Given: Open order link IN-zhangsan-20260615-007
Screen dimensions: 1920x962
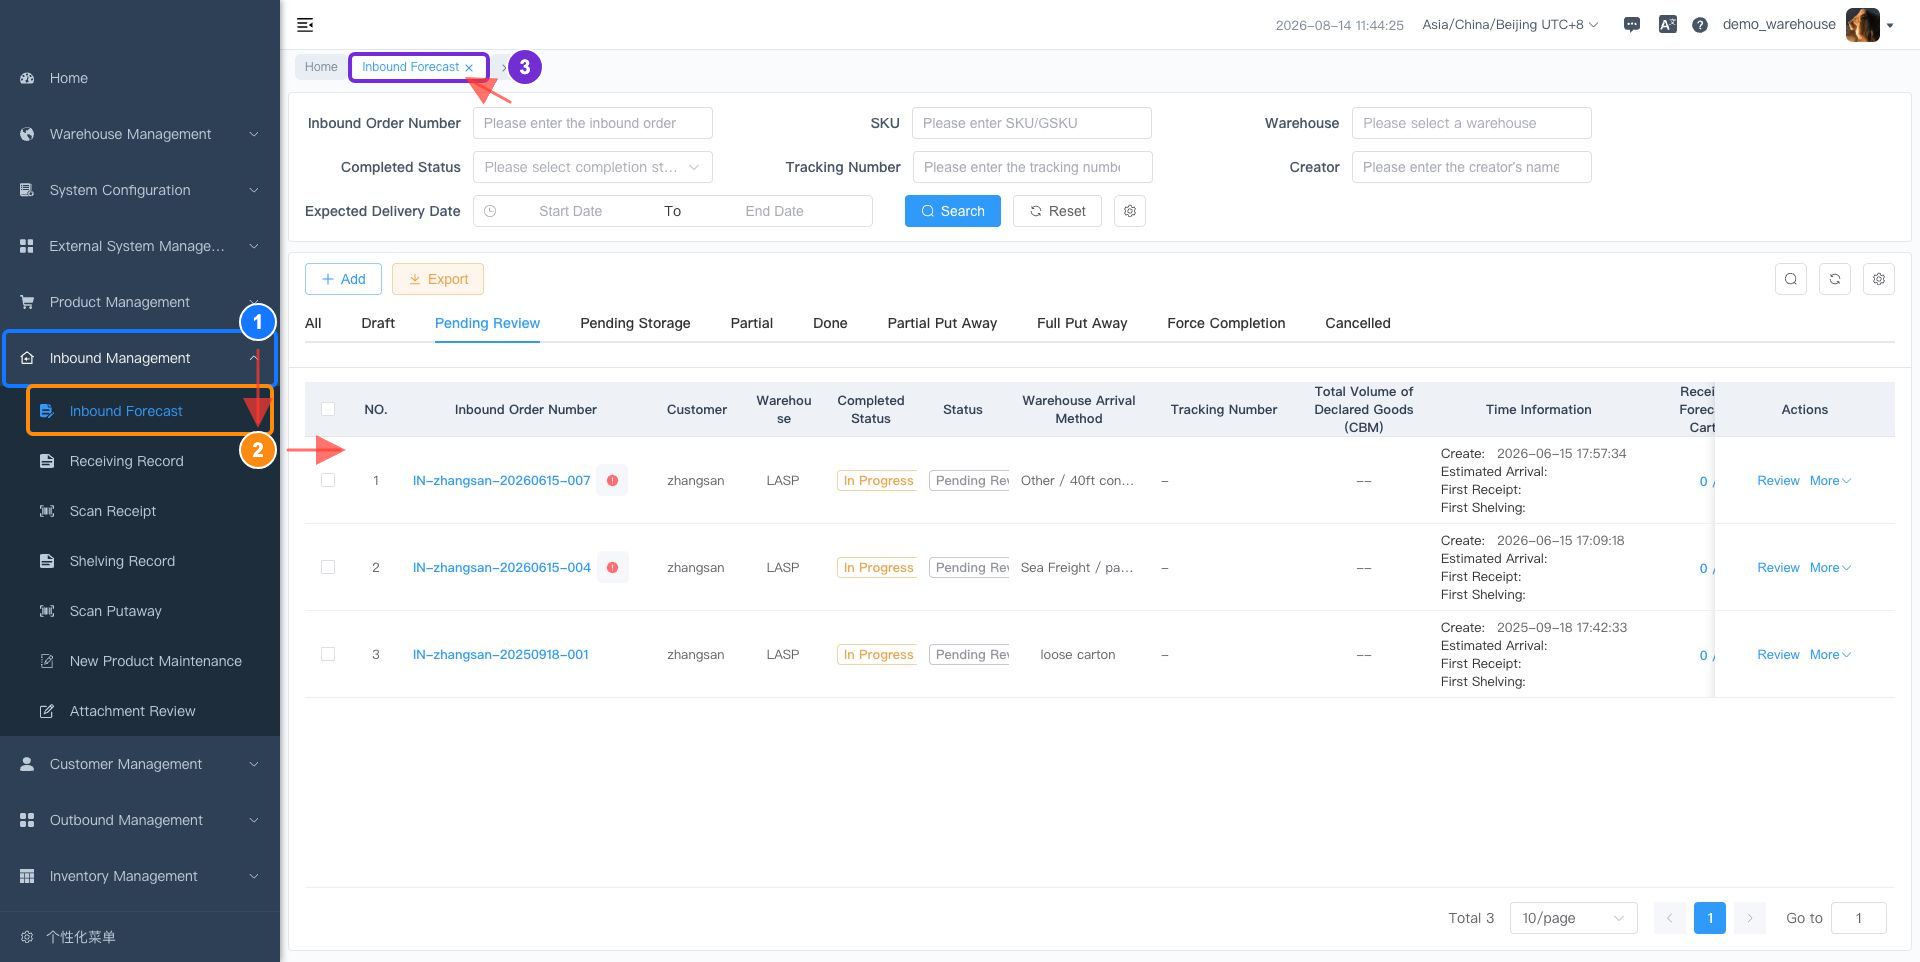Looking at the screenshot, I should [501, 481].
